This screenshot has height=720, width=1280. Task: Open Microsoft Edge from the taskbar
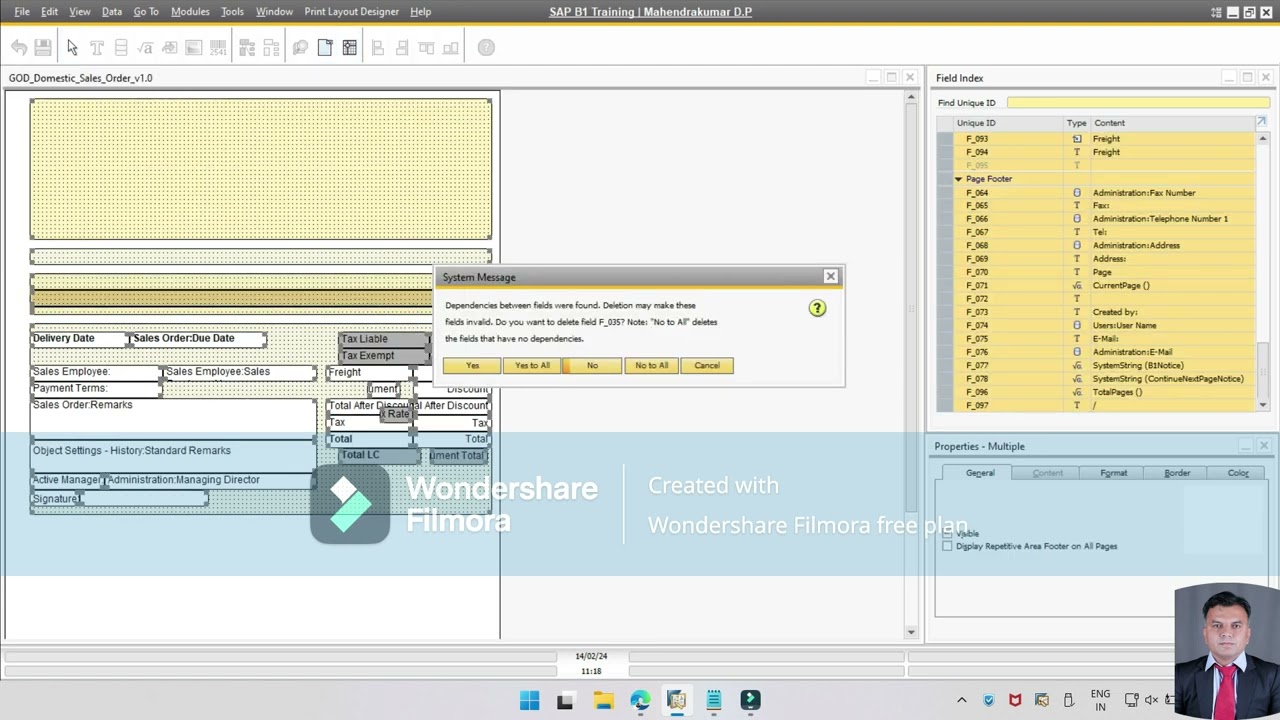tap(640, 700)
